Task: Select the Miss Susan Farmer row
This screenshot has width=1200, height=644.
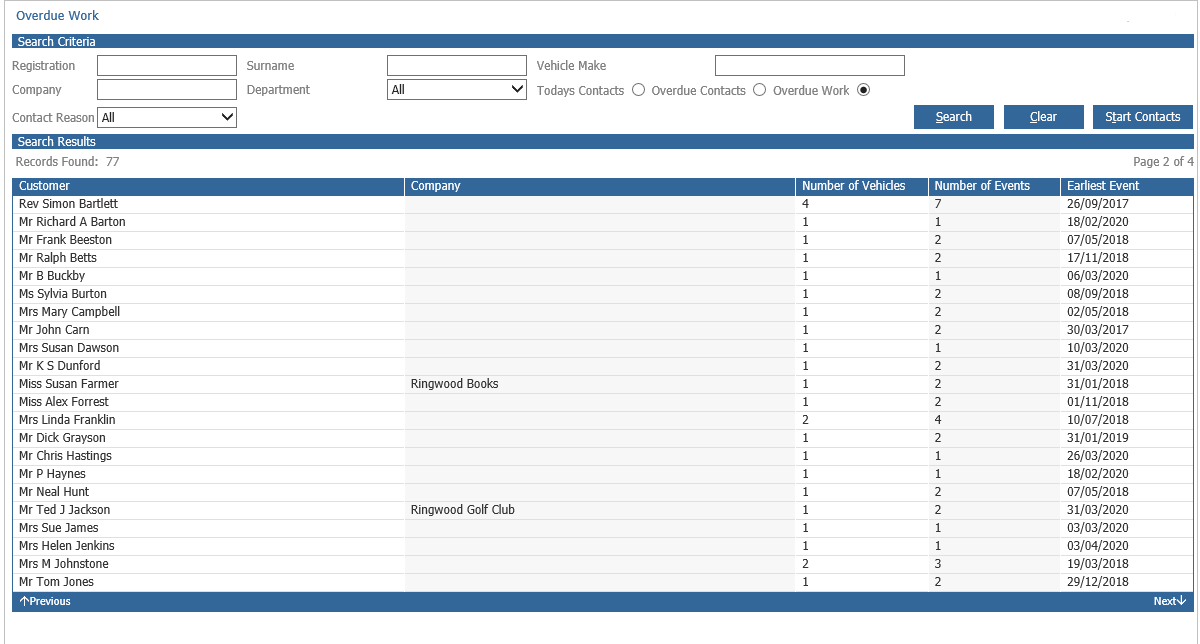Action: (x=603, y=384)
